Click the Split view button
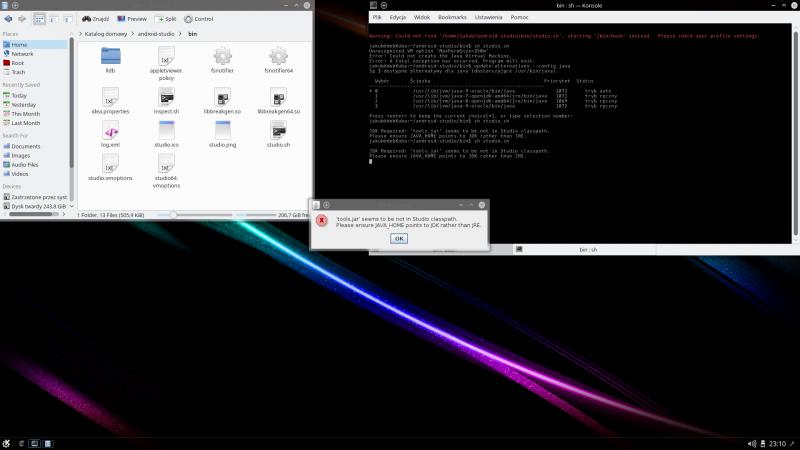 [x=166, y=18]
